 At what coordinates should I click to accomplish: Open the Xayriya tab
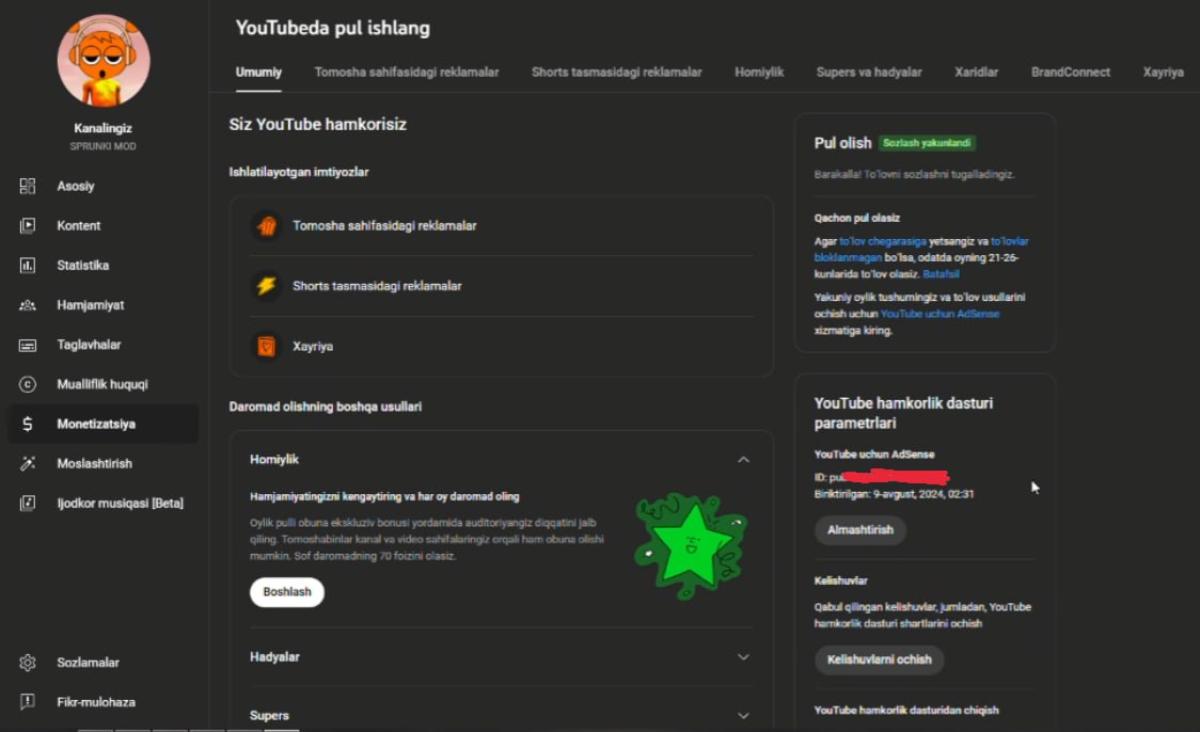click(1163, 72)
